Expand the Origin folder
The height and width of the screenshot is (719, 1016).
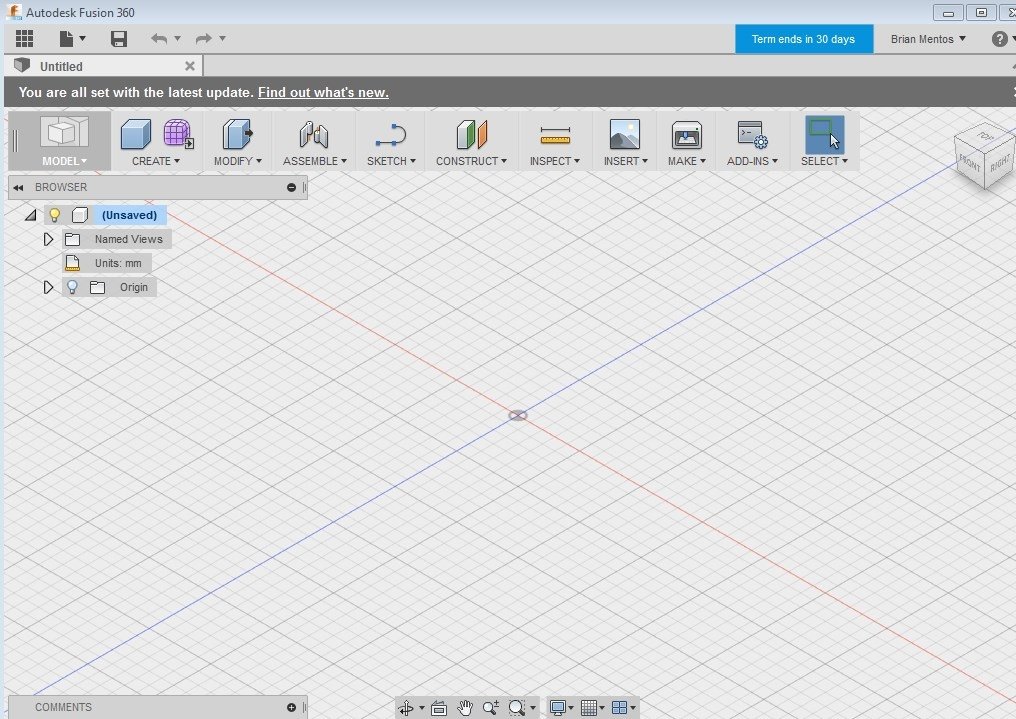pos(48,287)
